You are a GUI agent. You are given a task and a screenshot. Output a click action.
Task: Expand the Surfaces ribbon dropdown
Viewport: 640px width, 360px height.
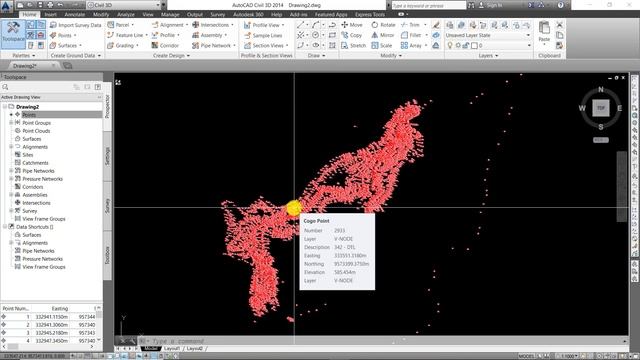(x=80, y=45)
